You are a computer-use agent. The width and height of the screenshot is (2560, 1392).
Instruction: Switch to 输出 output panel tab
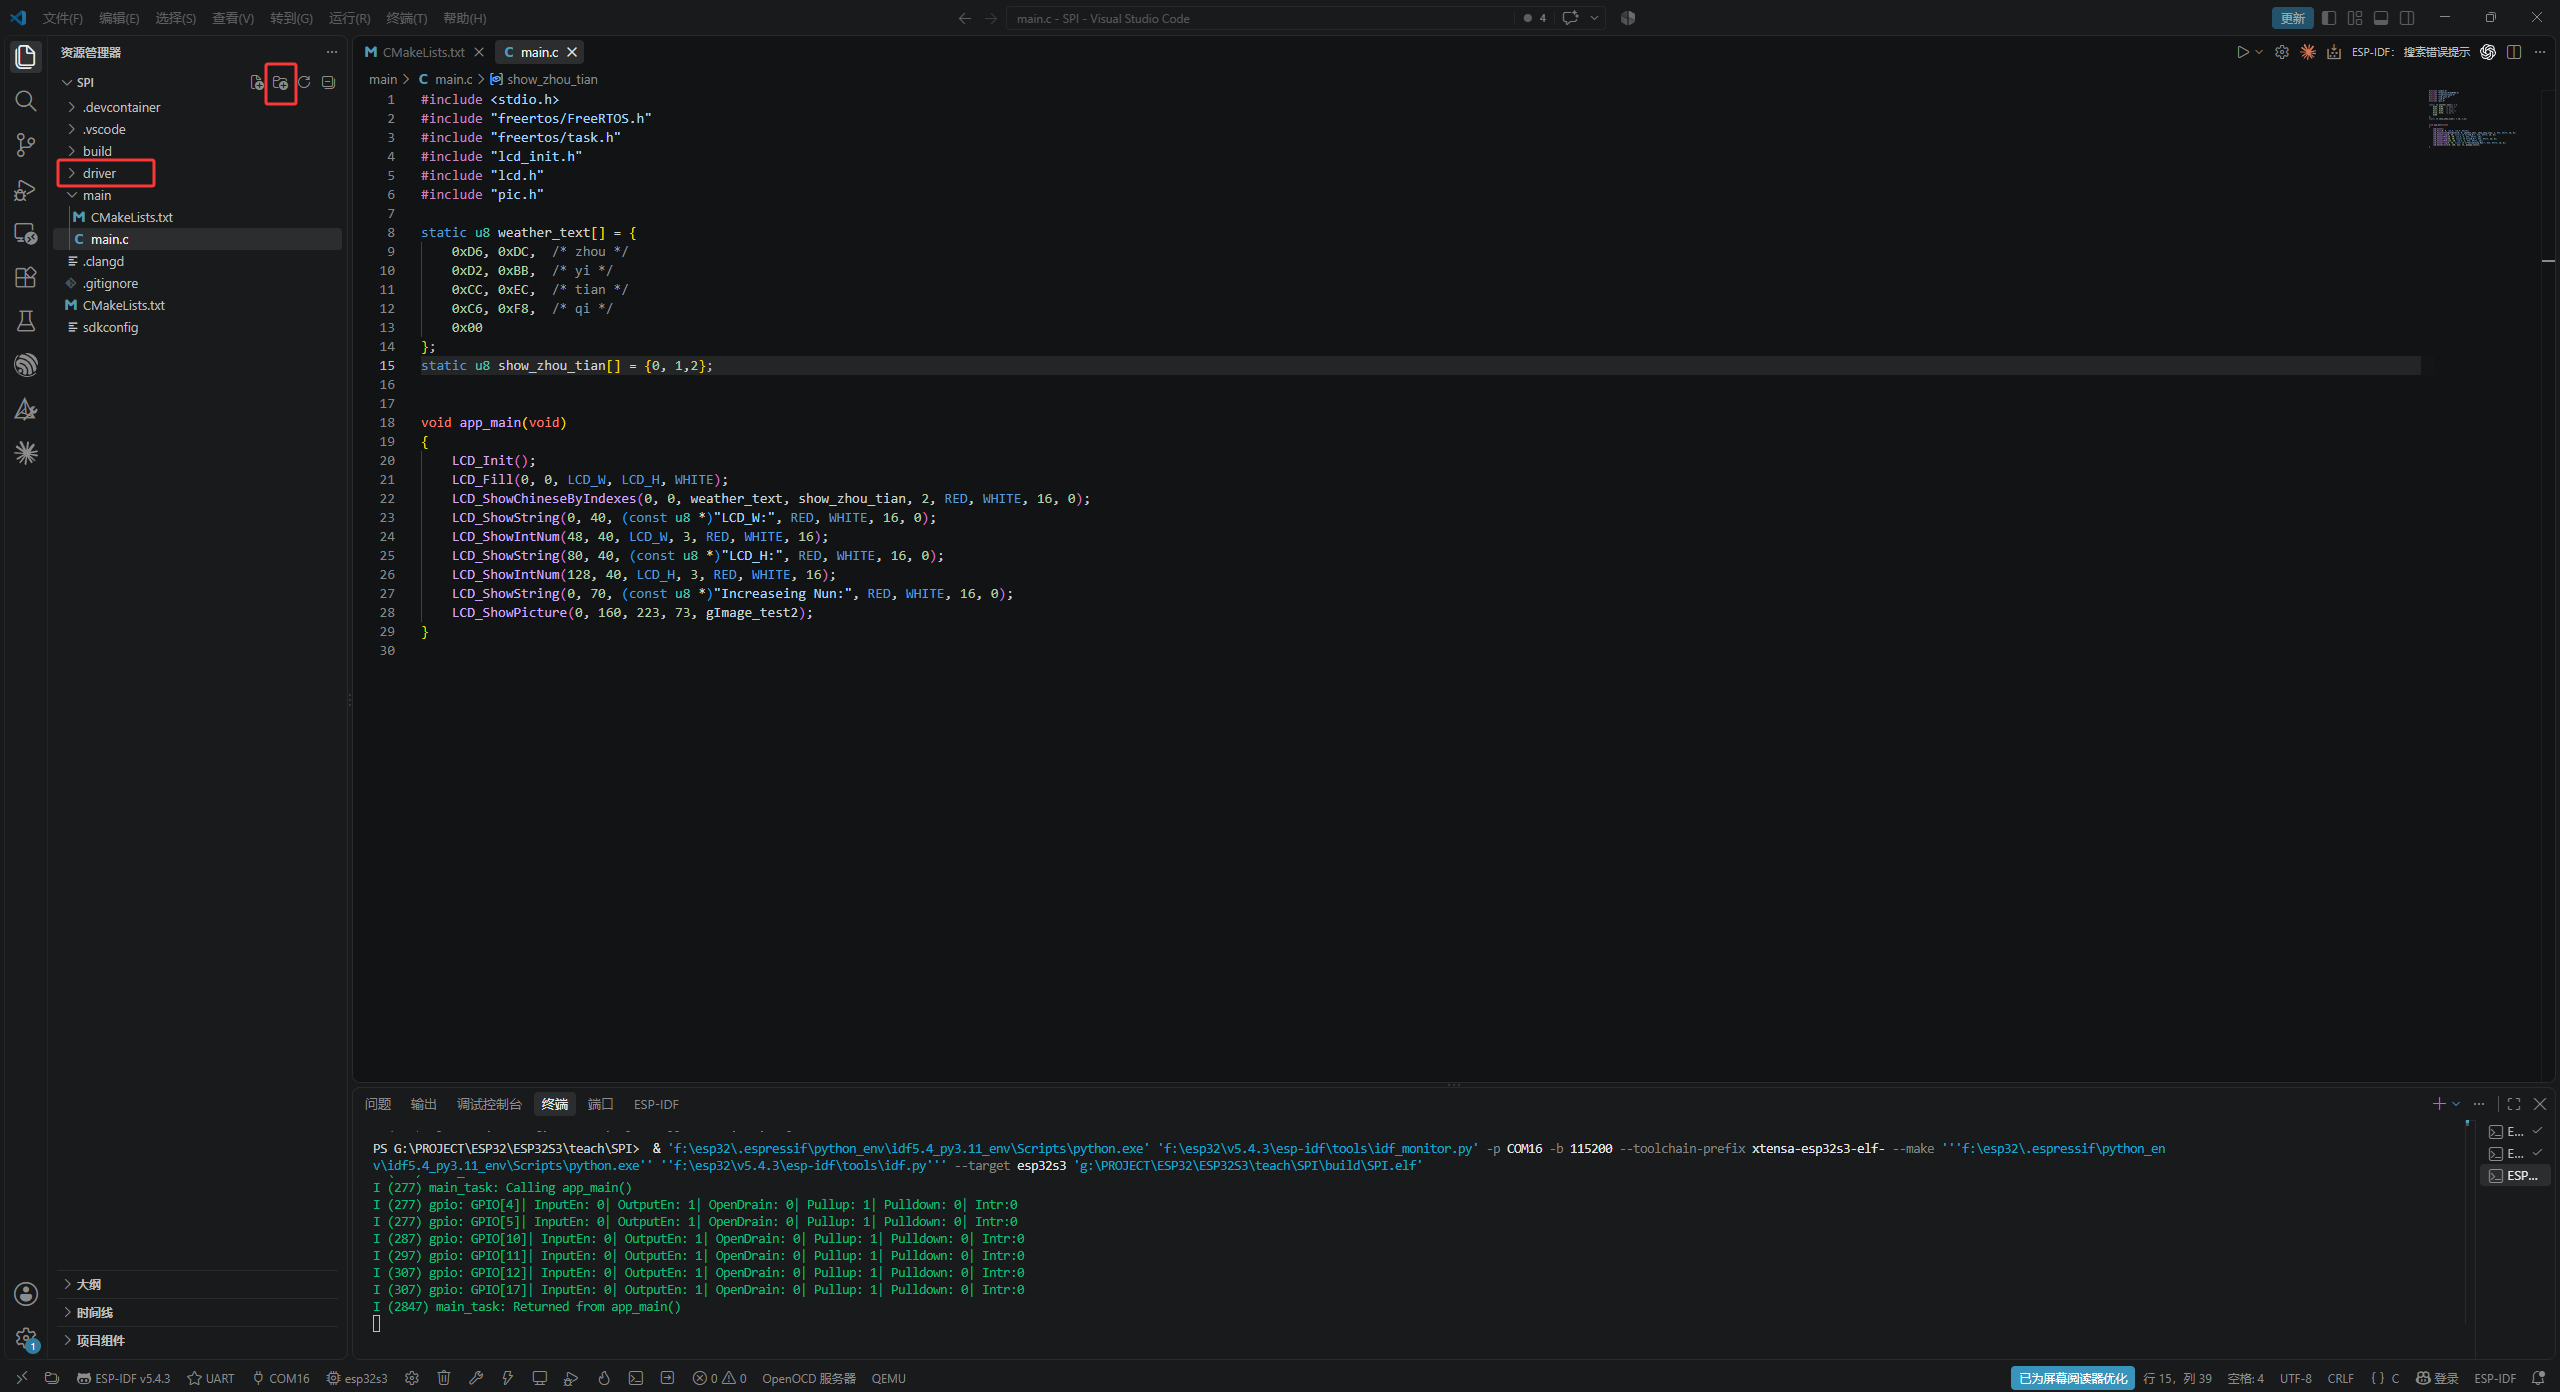(x=424, y=1104)
